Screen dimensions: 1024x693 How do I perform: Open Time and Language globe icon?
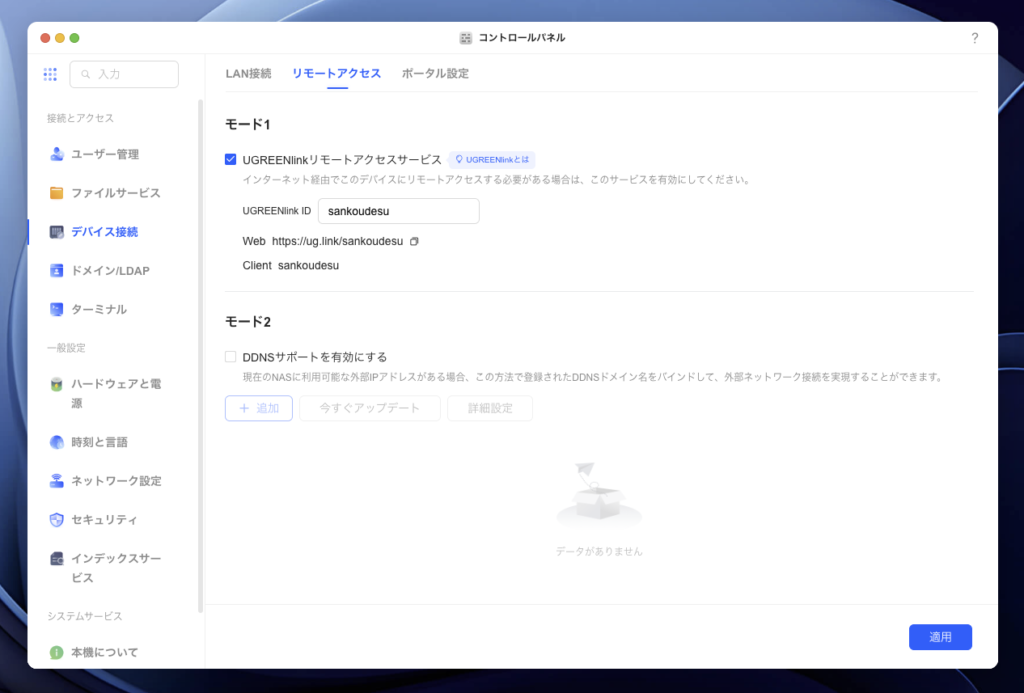pyautogui.click(x=57, y=442)
